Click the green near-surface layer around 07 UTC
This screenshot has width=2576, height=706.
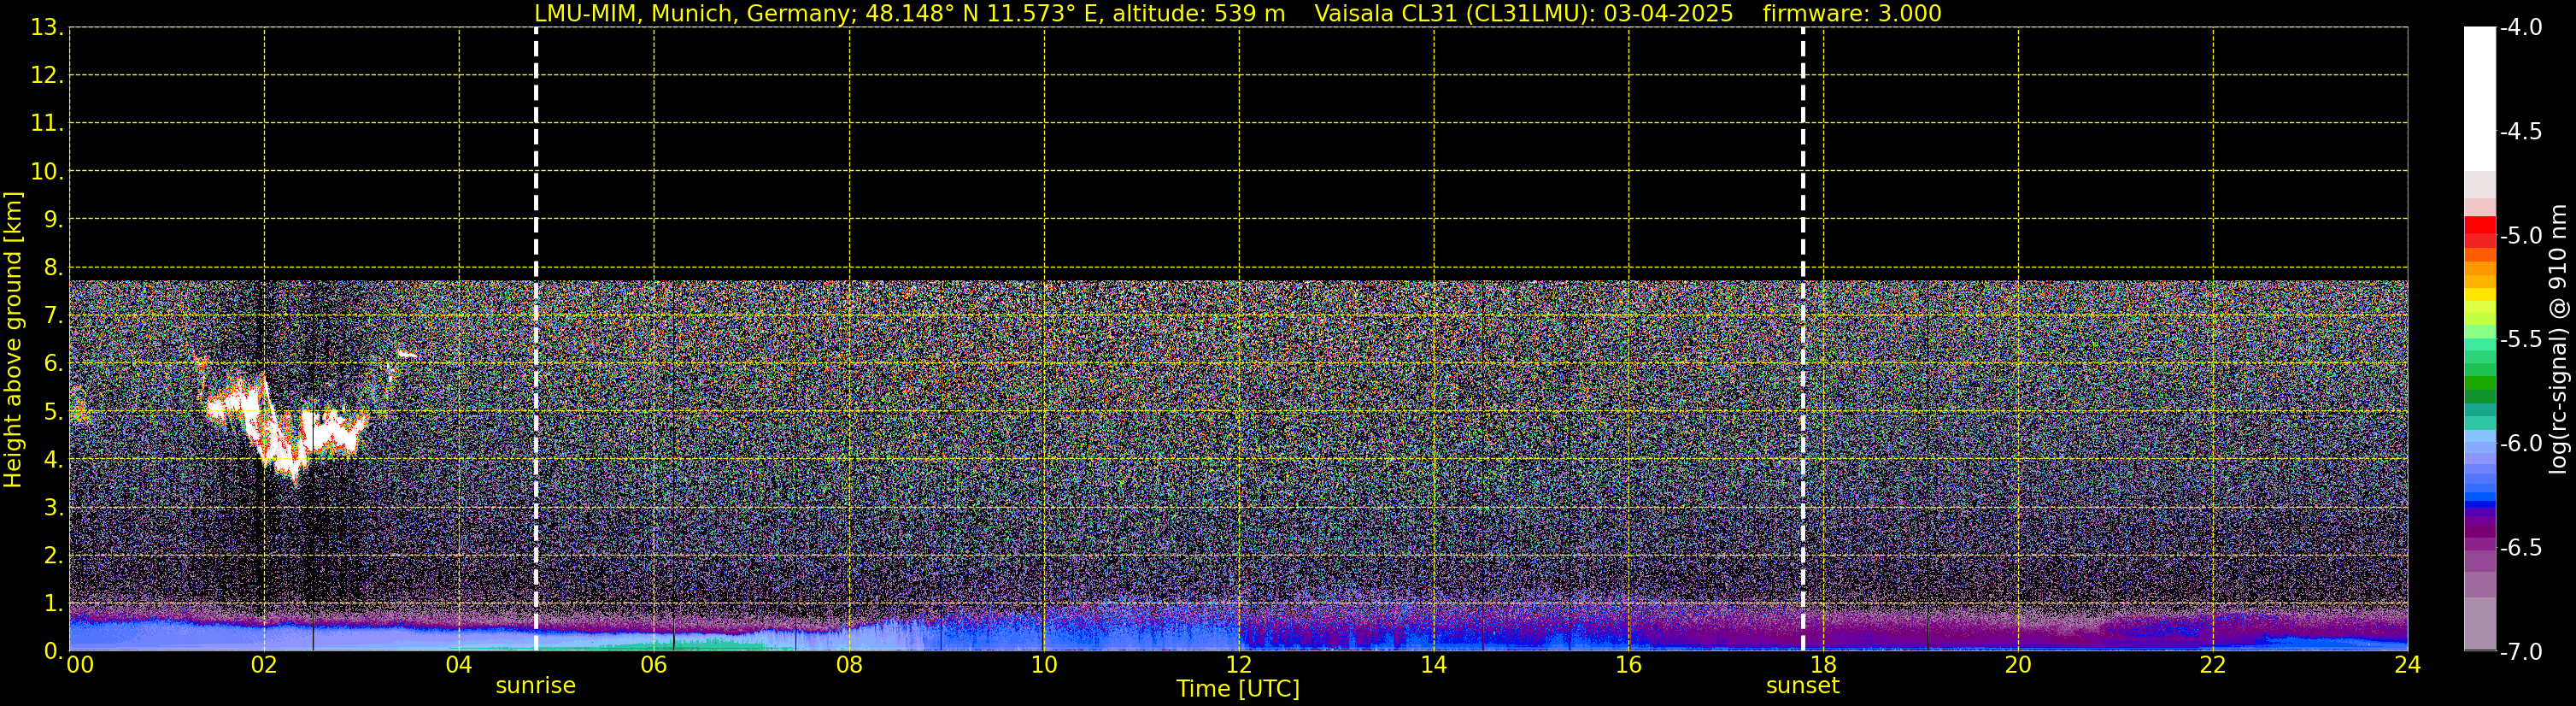tap(700, 645)
